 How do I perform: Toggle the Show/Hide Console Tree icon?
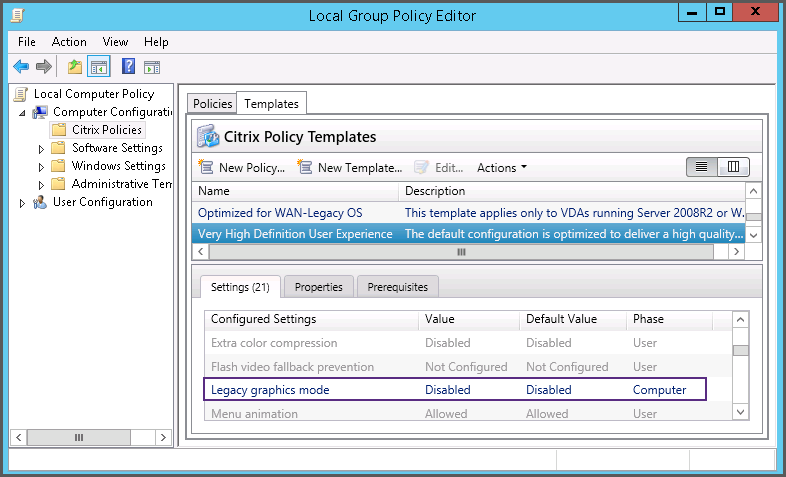pos(99,67)
